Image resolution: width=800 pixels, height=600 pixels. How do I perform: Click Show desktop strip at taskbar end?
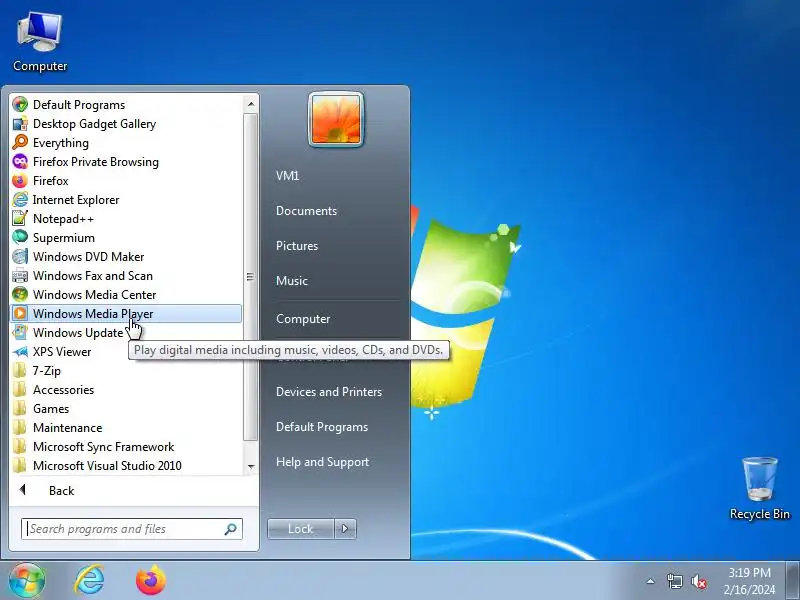pos(793,581)
